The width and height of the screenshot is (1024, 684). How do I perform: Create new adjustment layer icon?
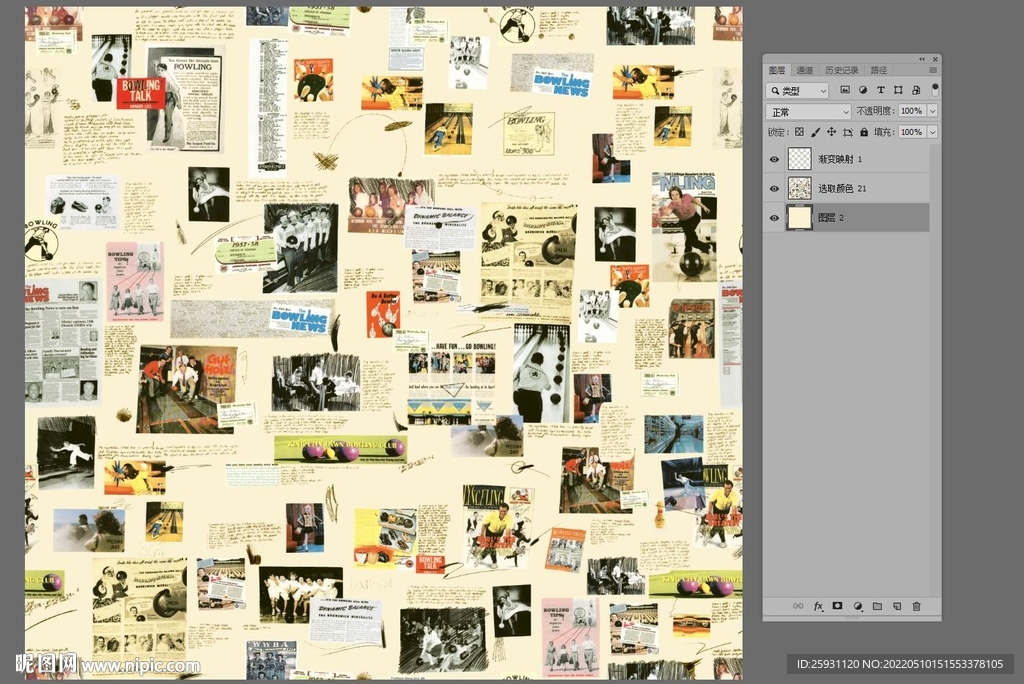(x=857, y=606)
